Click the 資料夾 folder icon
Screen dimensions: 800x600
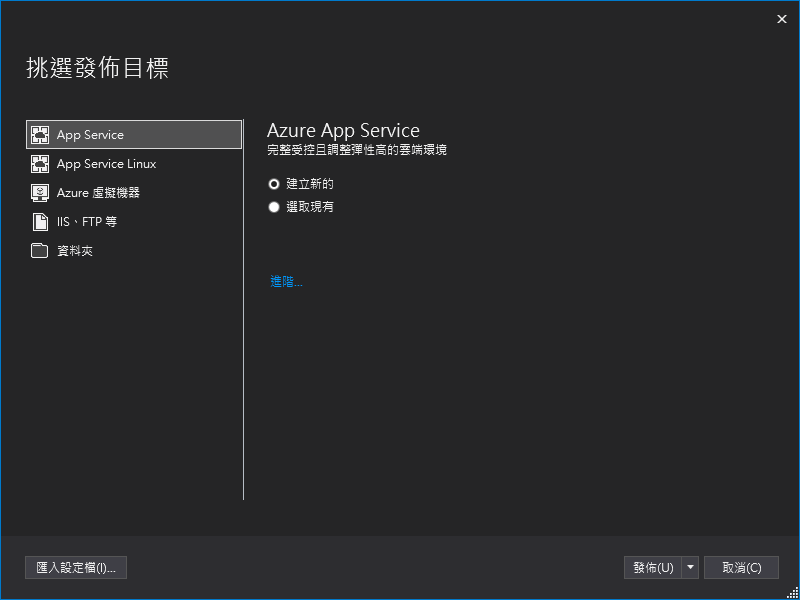coord(40,251)
